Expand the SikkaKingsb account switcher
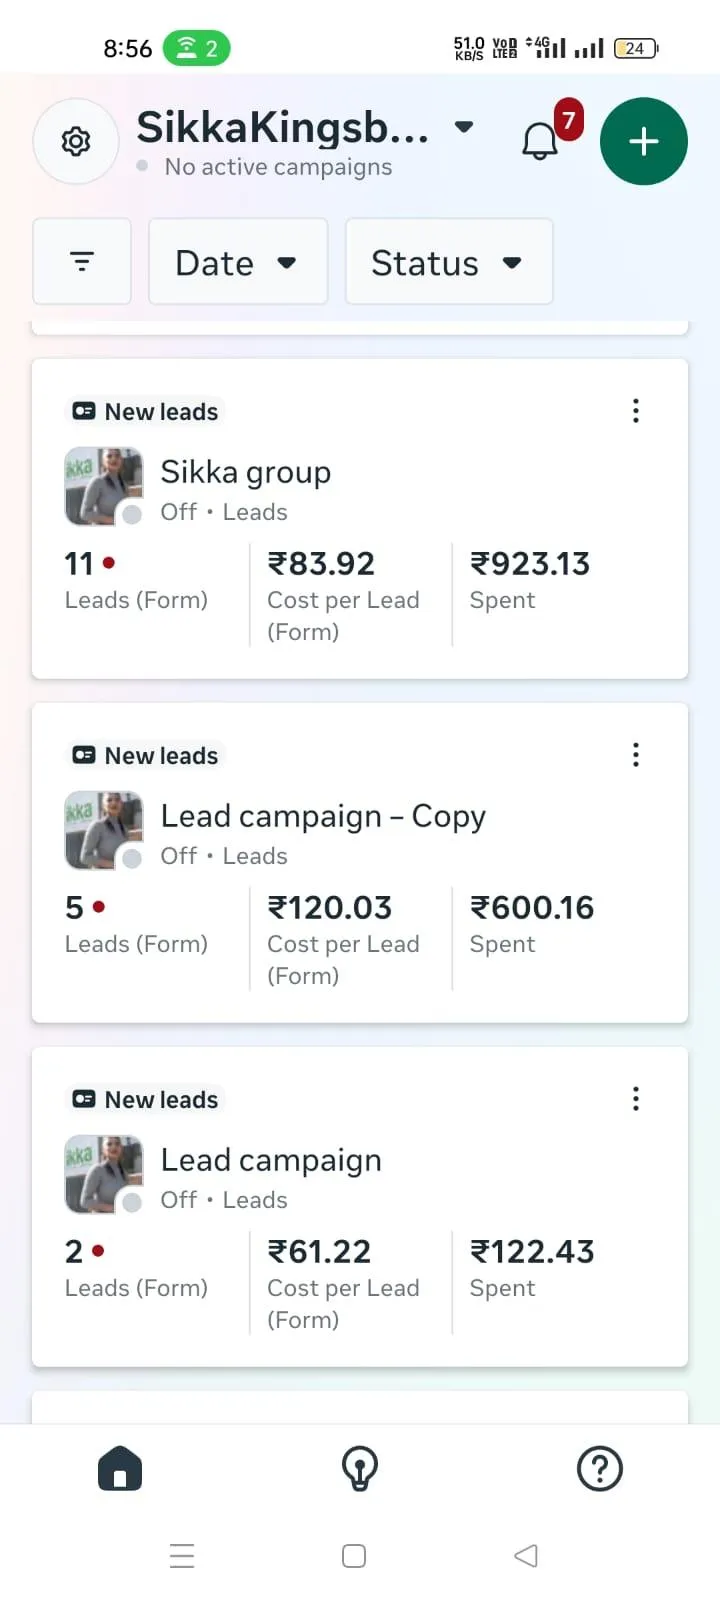This screenshot has height=1600, width=720. pyautogui.click(x=463, y=127)
